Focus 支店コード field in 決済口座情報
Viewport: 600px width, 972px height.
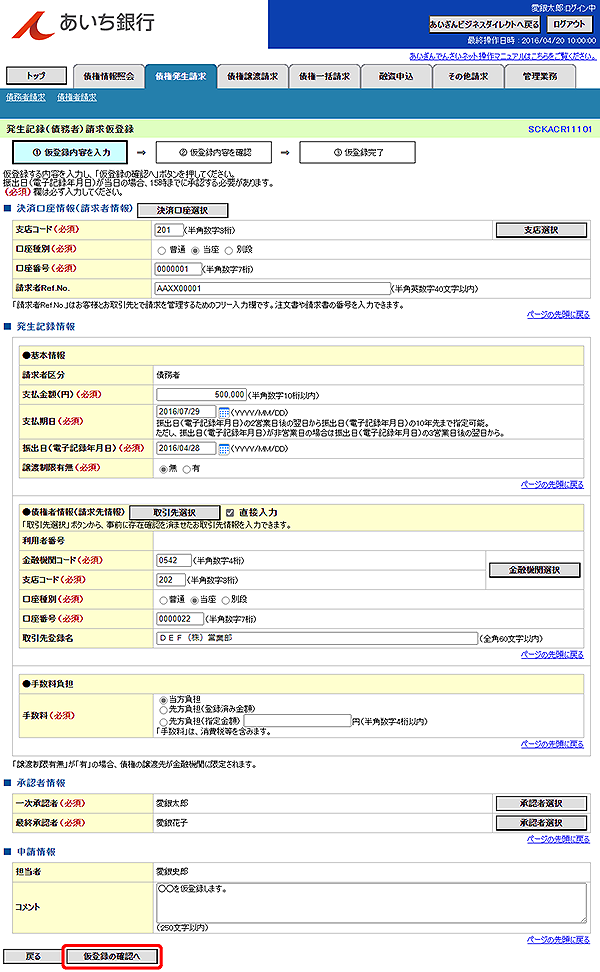tap(169, 230)
